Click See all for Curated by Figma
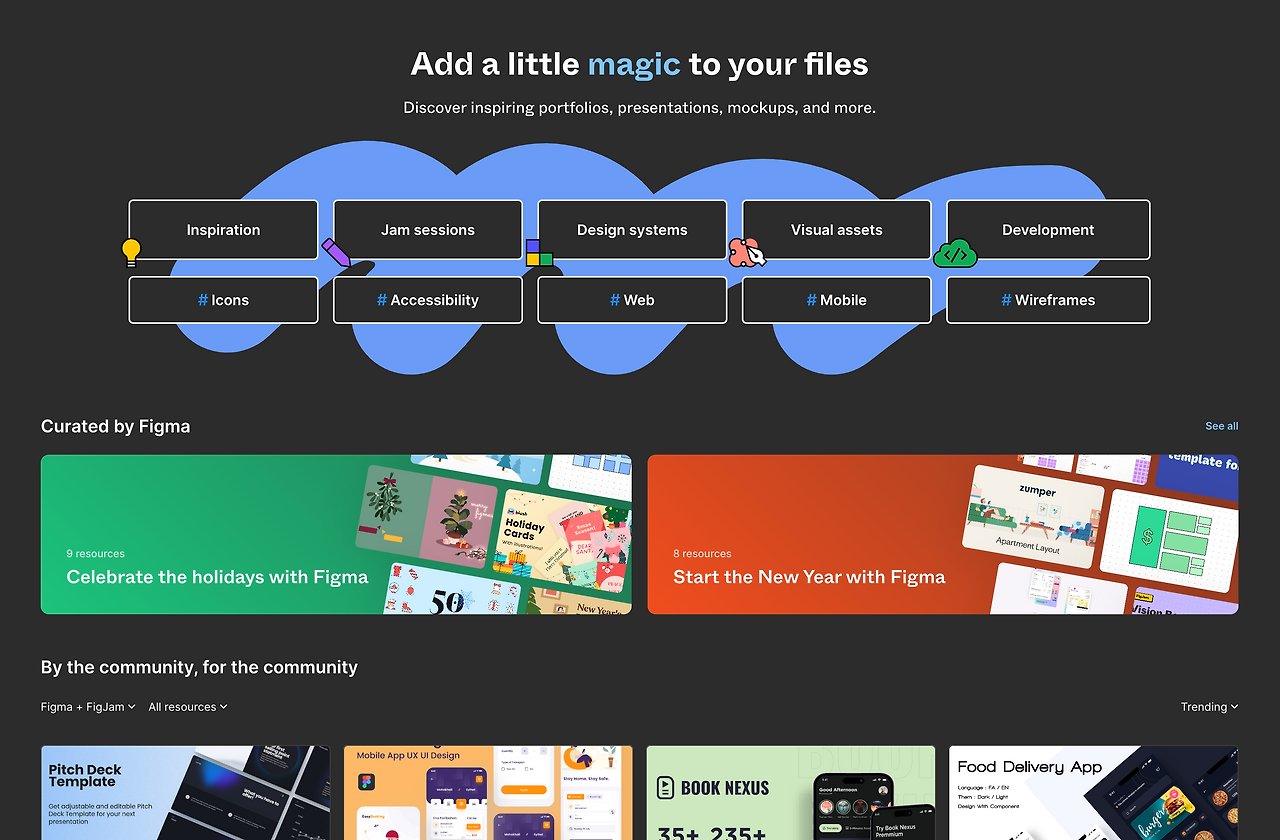The image size is (1280, 840). point(1222,426)
